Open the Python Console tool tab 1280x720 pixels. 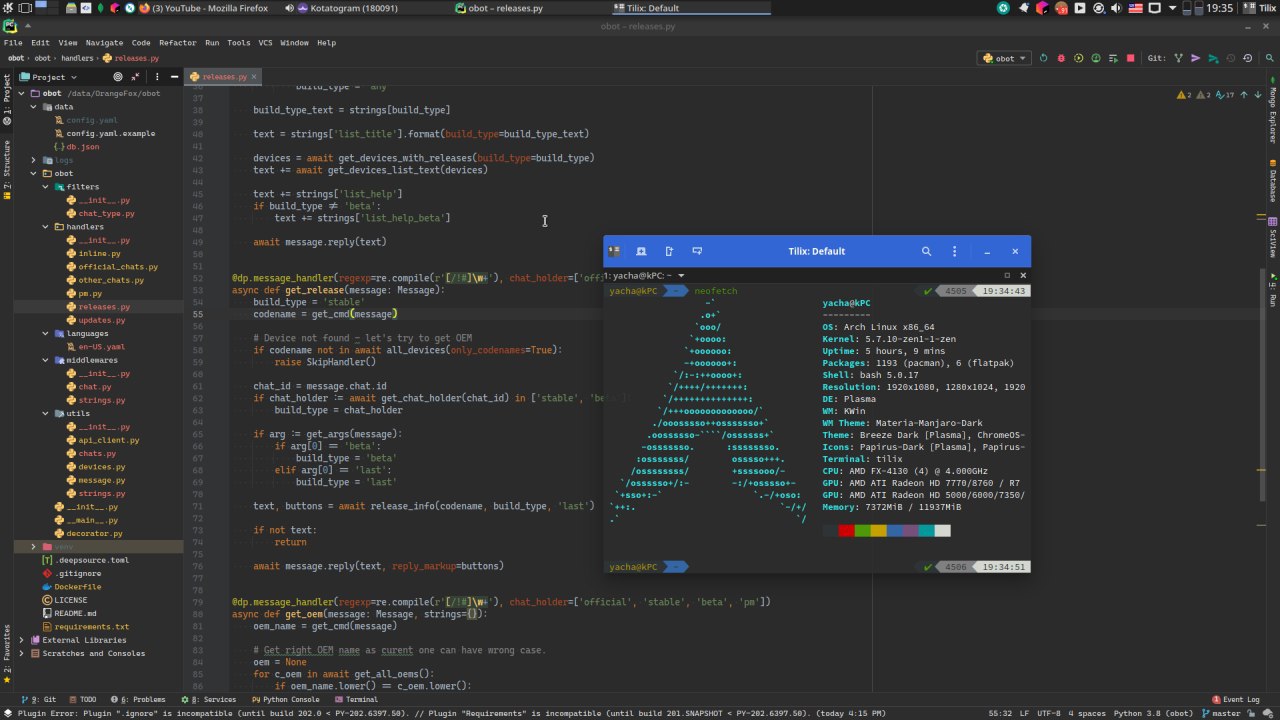click(x=285, y=700)
